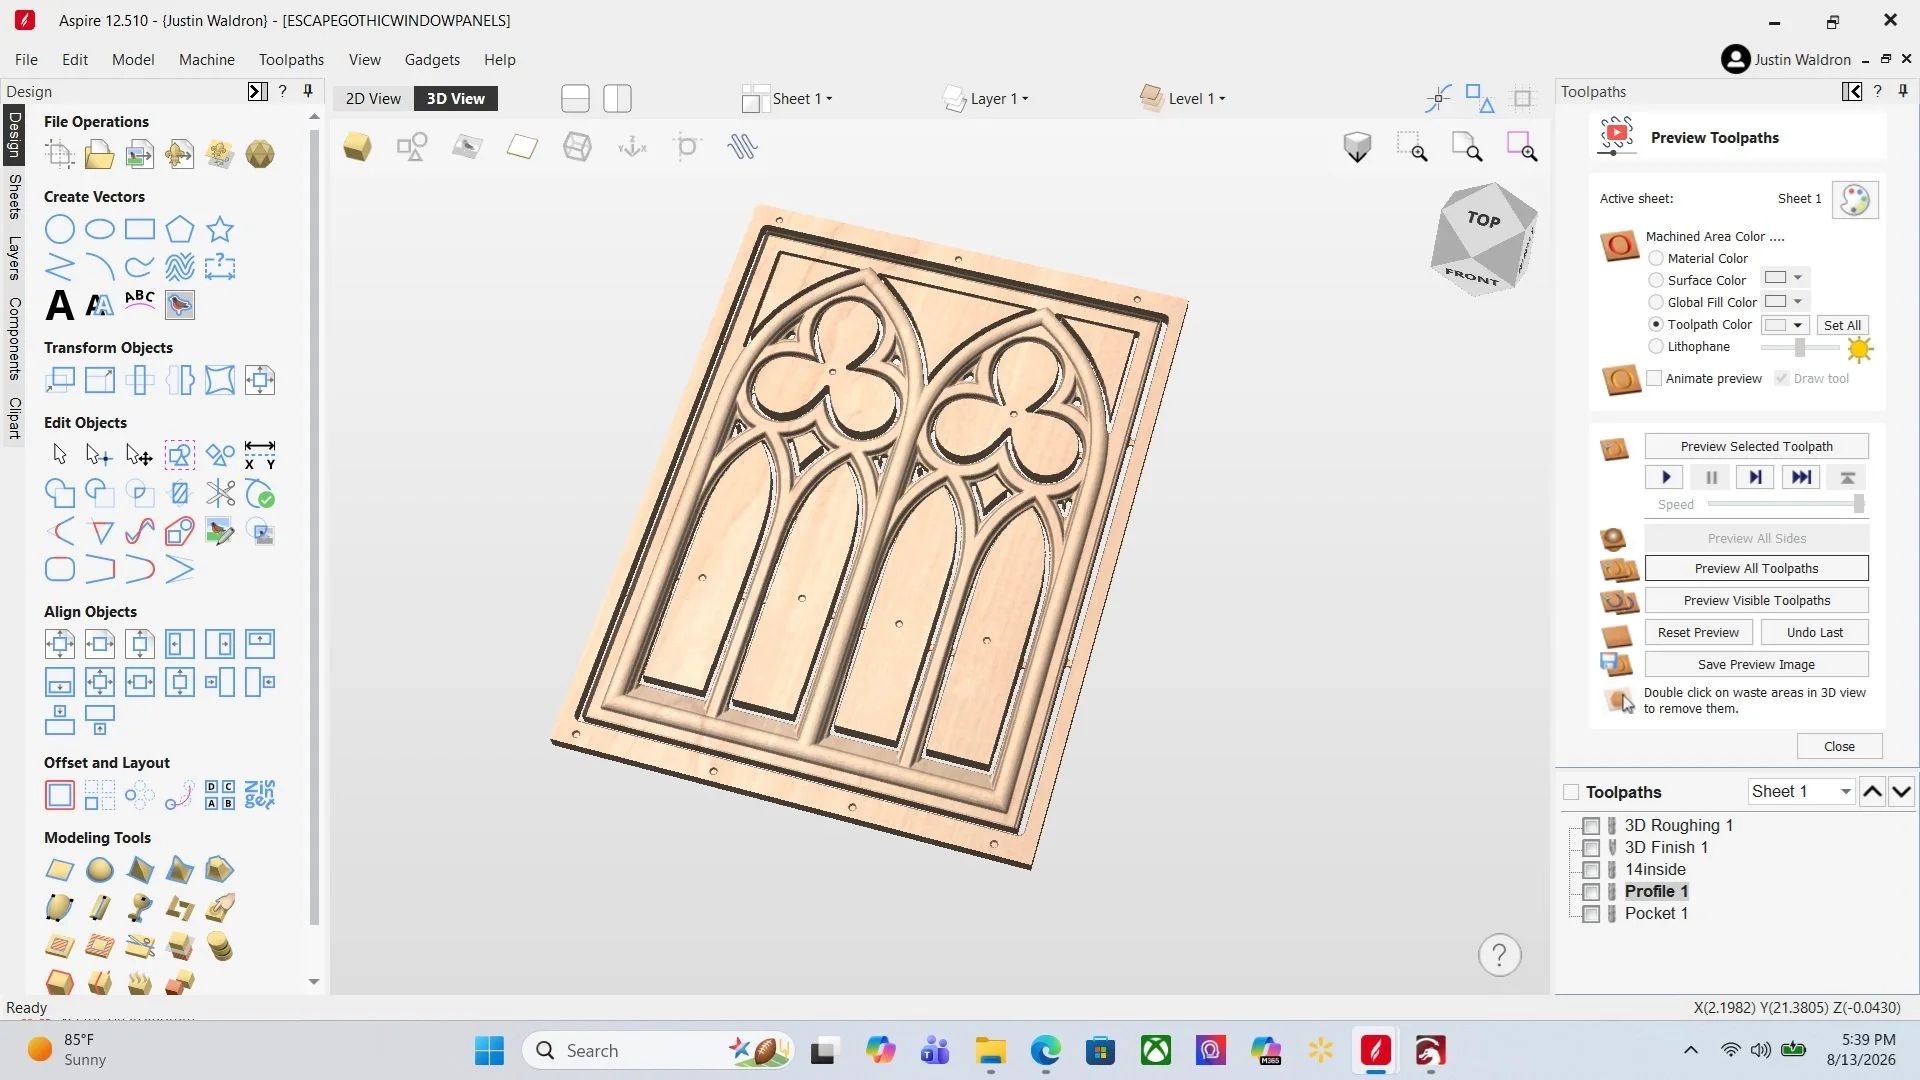Open the Sheet 1 combo box in Toolpaths list

[1801, 791]
